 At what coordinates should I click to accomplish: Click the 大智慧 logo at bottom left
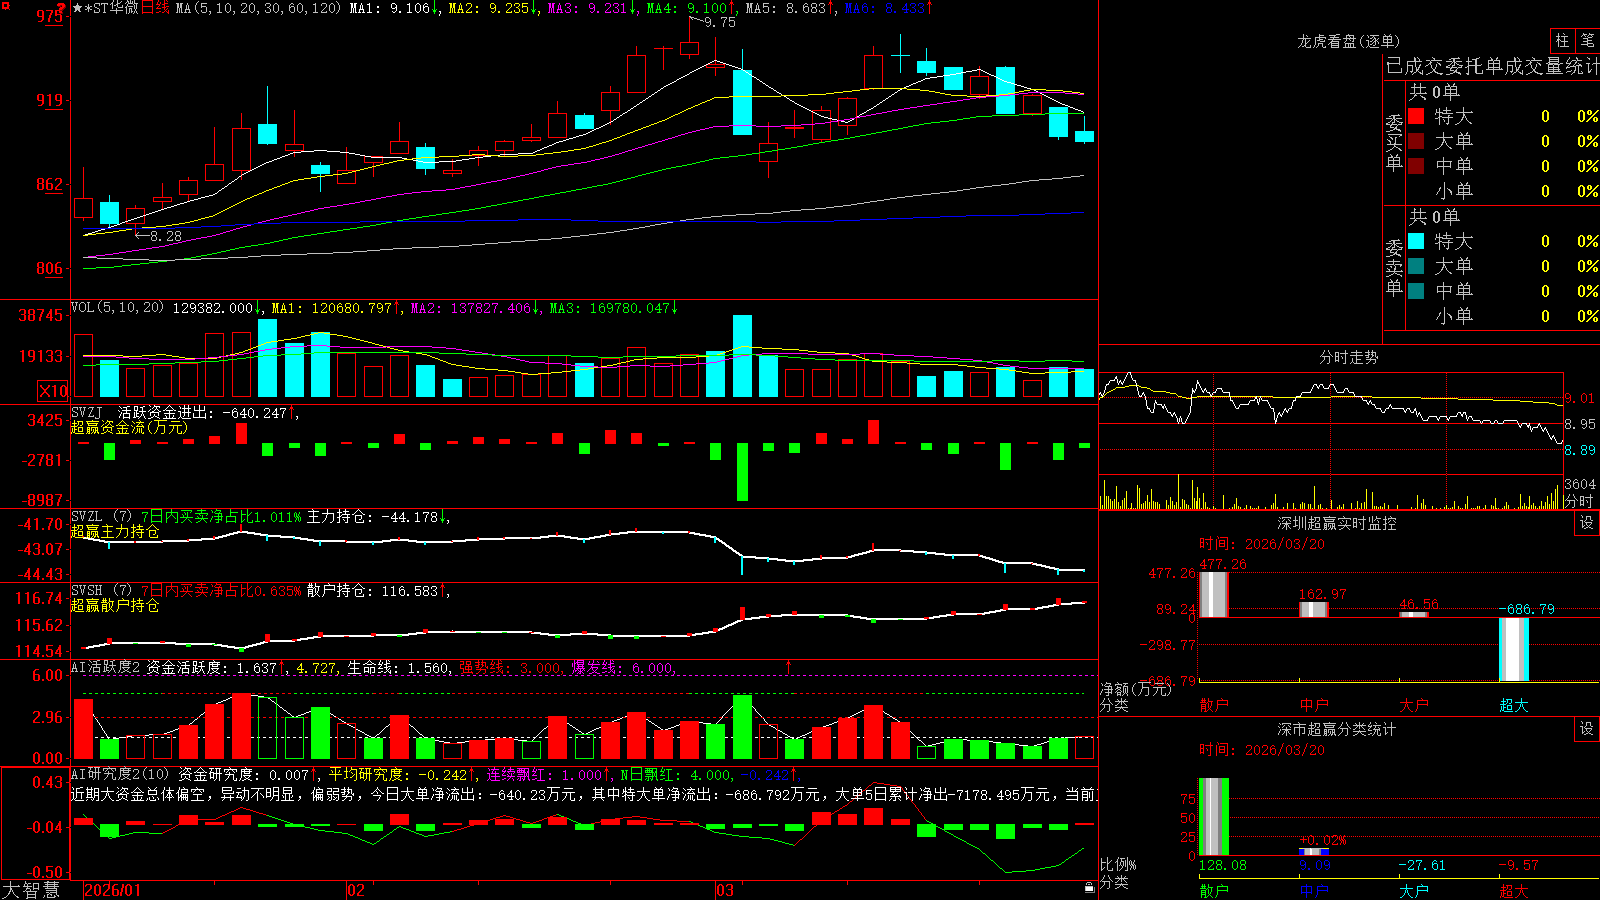(x=31, y=890)
